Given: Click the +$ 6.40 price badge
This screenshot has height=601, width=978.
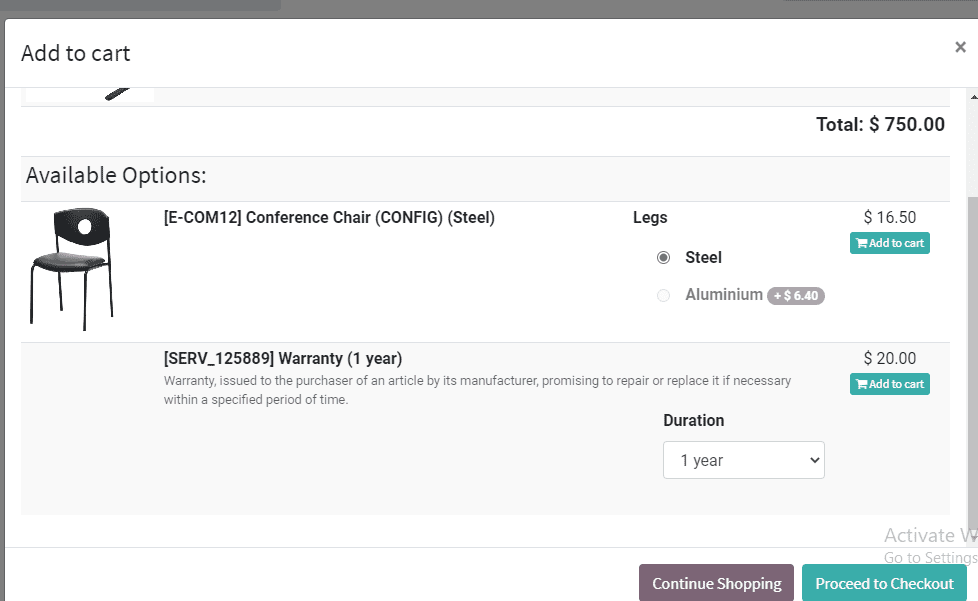Looking at the screenshot, I should pyautogui.click(x=796, y=296).
